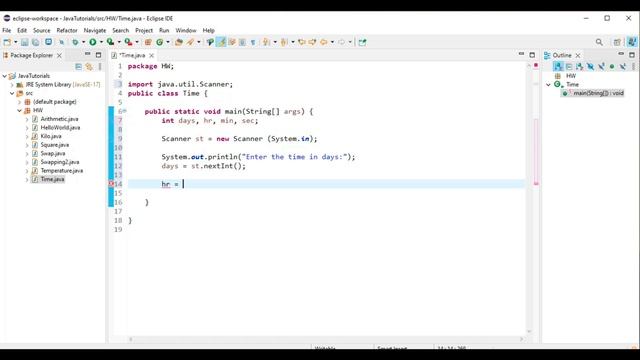Click the New file toolbar icon
This screenshot has width=640, height=360.
tap(7, 42)
